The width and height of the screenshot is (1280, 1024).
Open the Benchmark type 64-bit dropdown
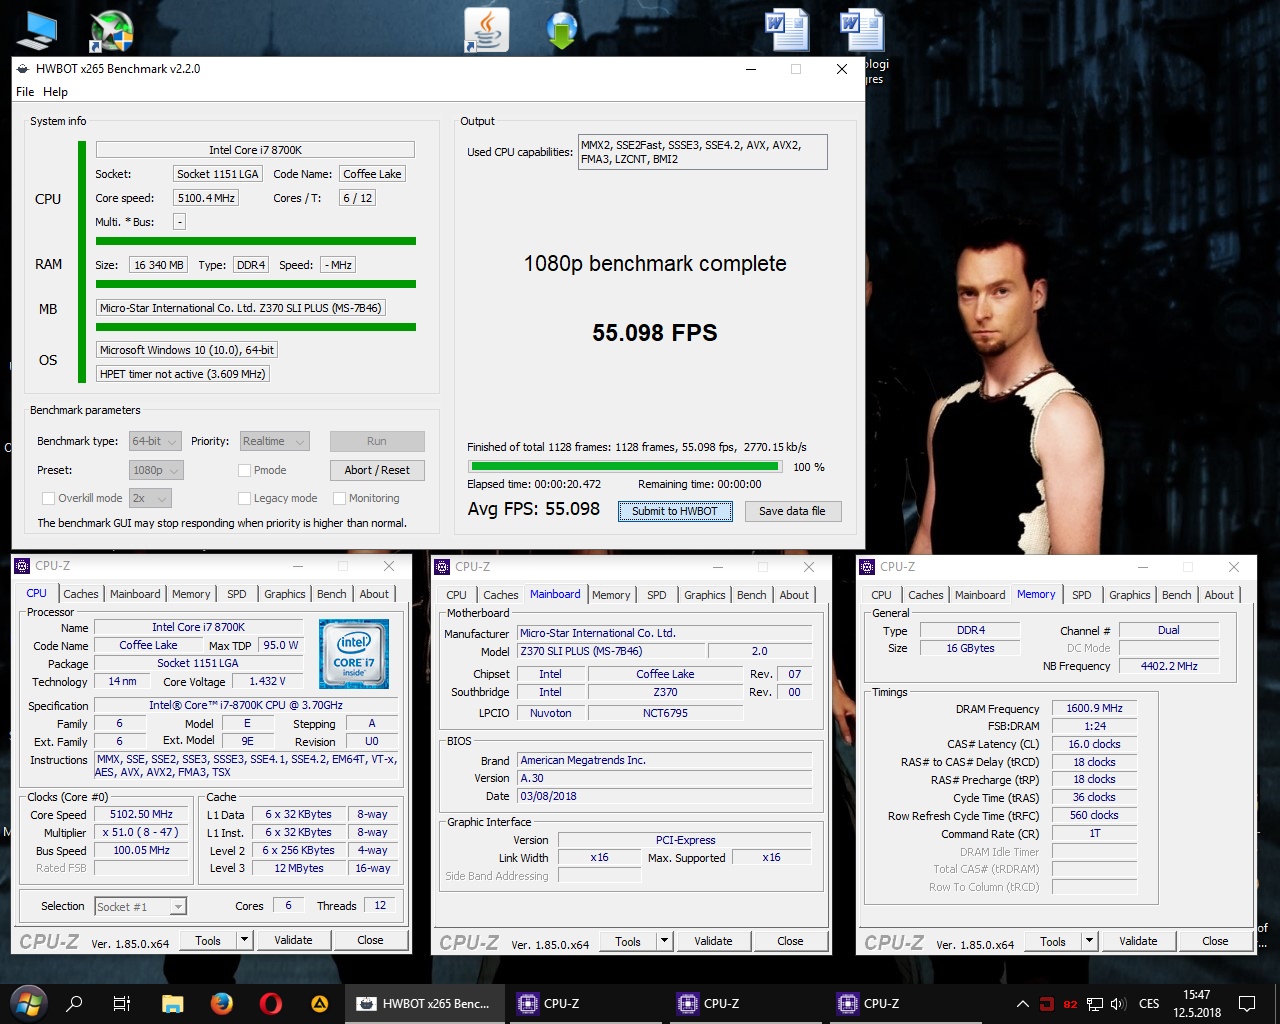(x=155, y=441)
